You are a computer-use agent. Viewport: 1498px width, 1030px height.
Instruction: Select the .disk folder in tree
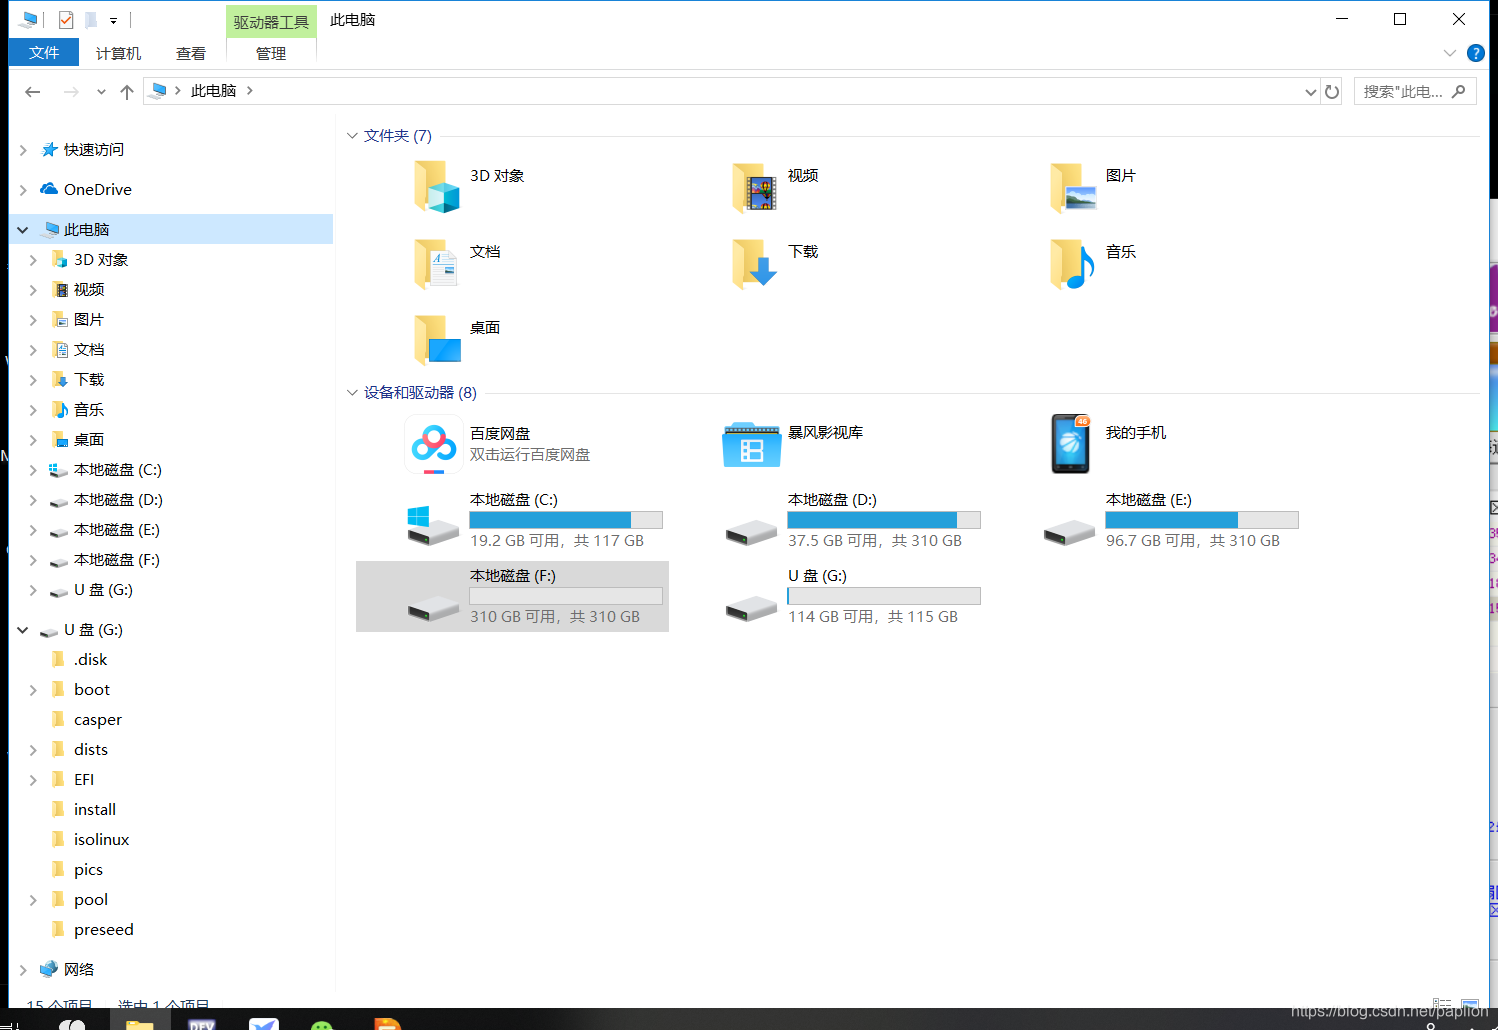click(x=90, y=660)
